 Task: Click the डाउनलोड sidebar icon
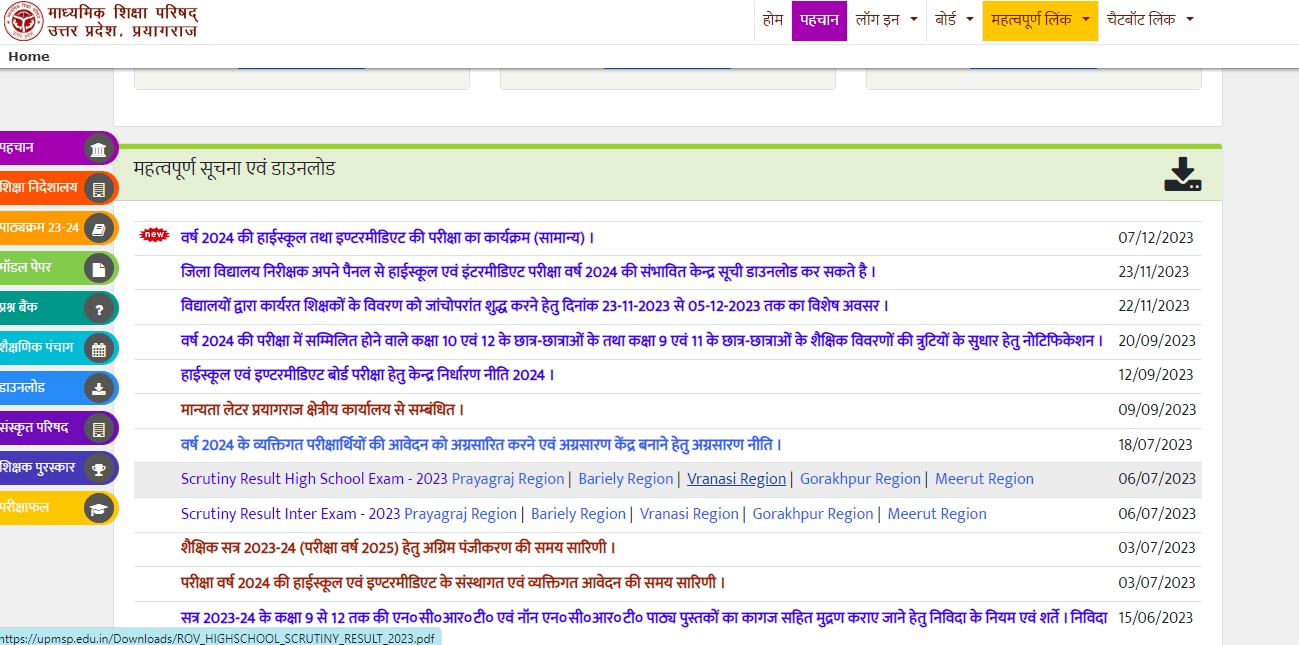click(99, 387)
